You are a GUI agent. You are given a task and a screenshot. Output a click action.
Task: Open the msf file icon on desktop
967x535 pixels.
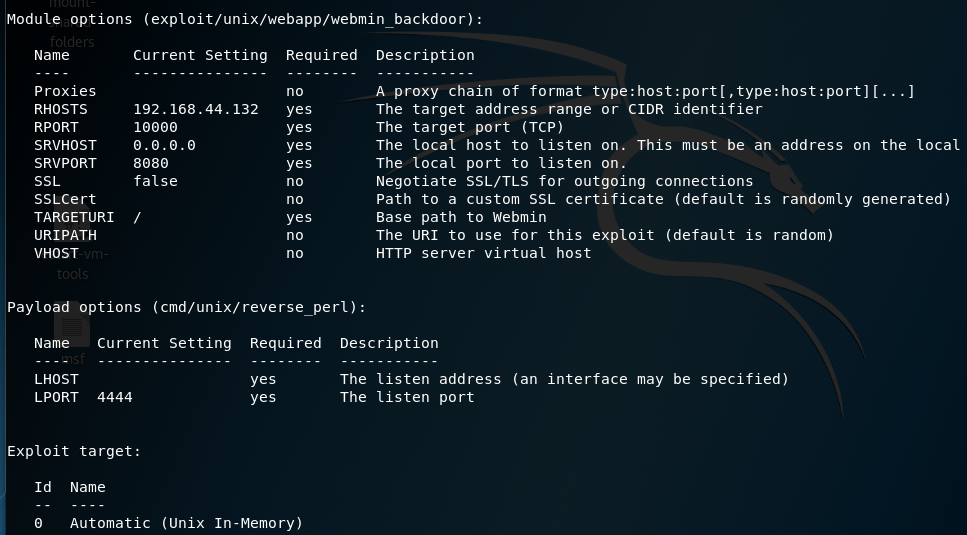tap(72, 325)
